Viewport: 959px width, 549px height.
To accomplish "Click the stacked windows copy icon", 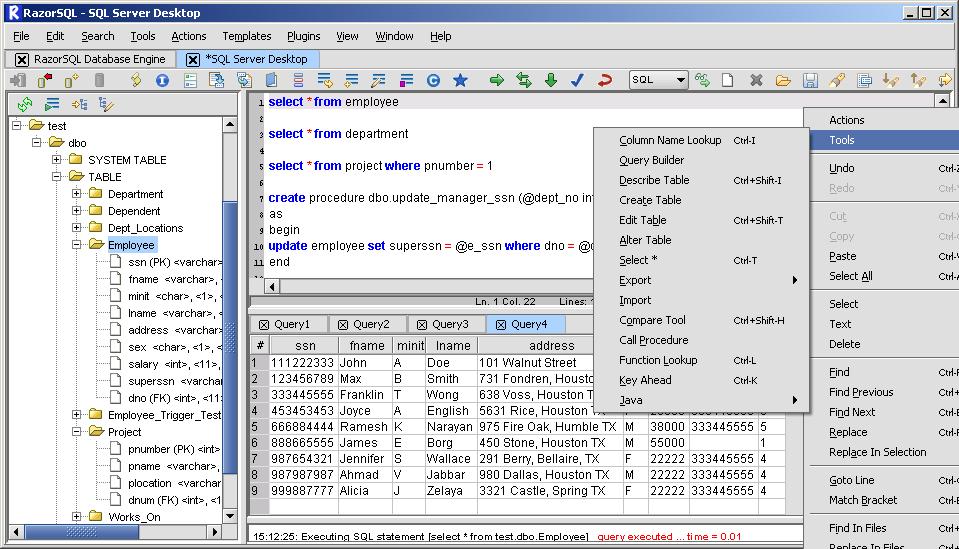I will tap(864, 80).
